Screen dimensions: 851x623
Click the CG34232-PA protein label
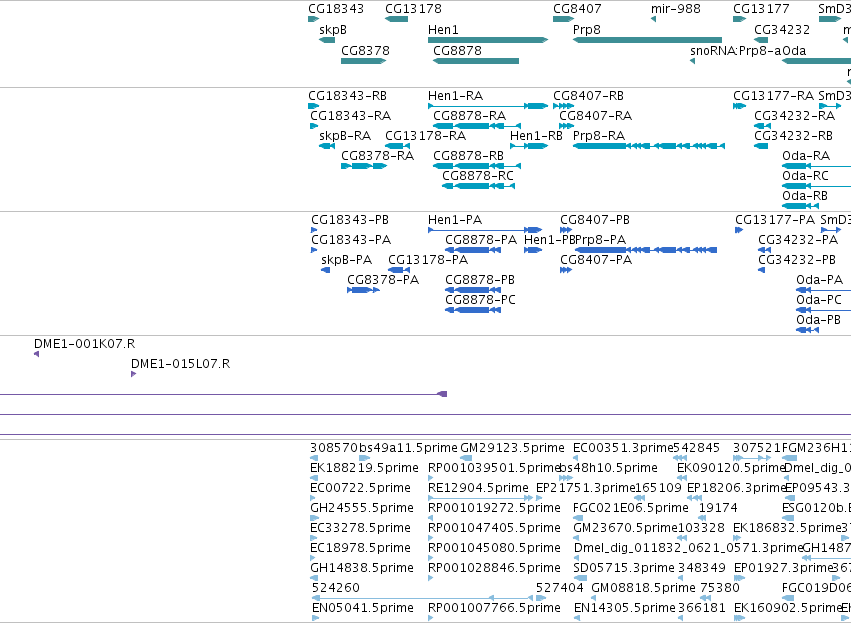coord(798,240)
